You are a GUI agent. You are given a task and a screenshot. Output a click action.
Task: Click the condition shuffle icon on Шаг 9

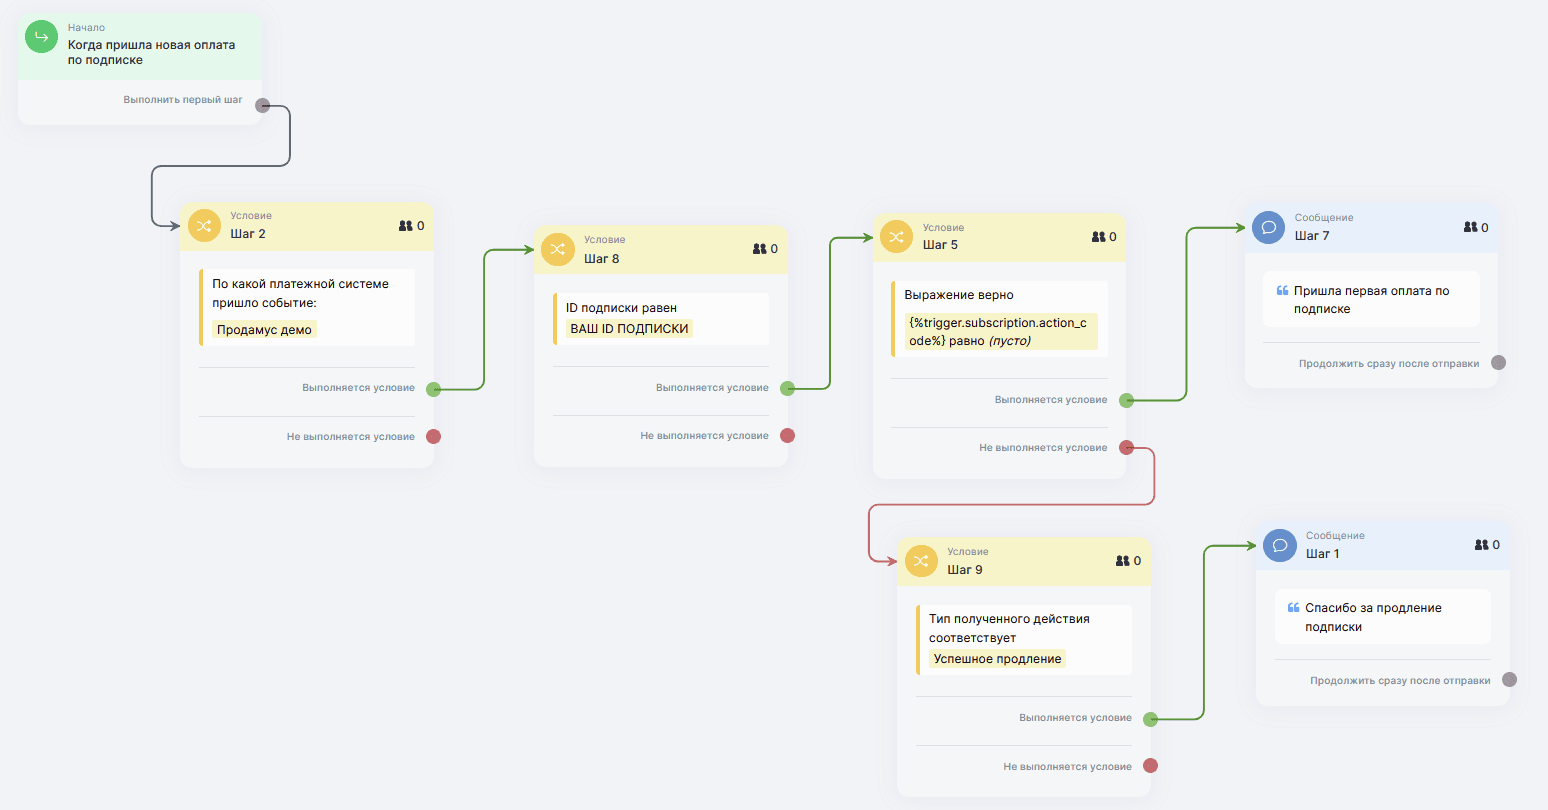click(x=921, y=561)
